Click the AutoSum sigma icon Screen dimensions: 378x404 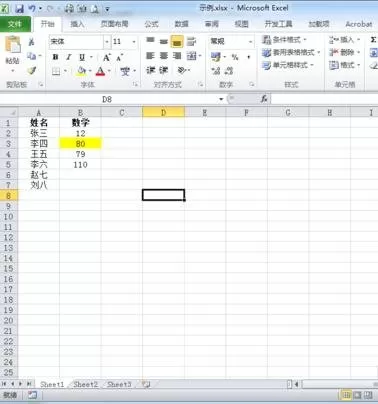374,40
